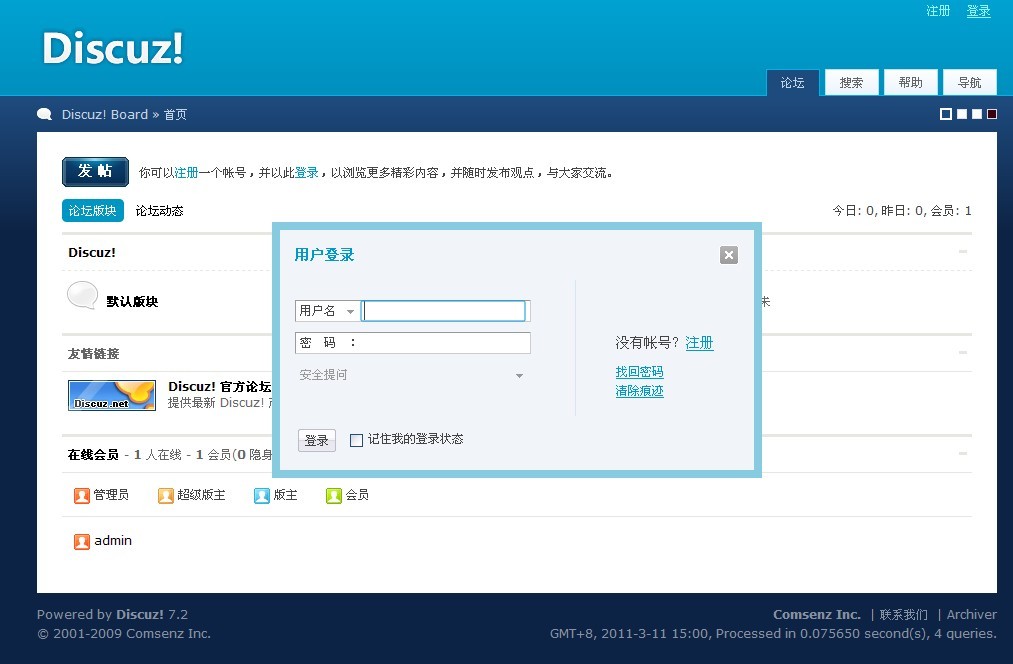1013x664 pixels.
Task: Select the first white outlined style swatch
Action: coord(946,114)
